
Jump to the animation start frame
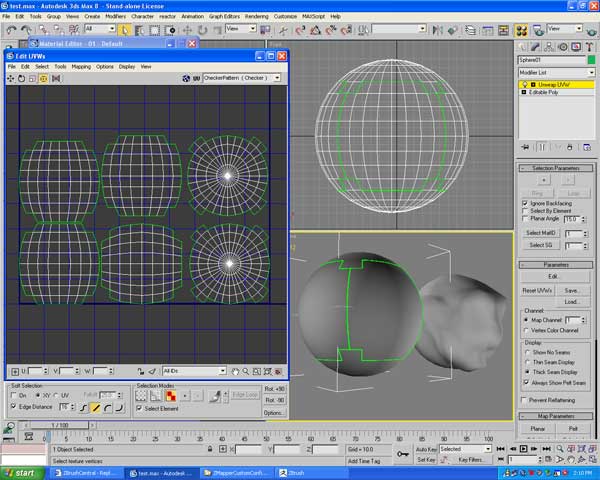click(501, 449)
